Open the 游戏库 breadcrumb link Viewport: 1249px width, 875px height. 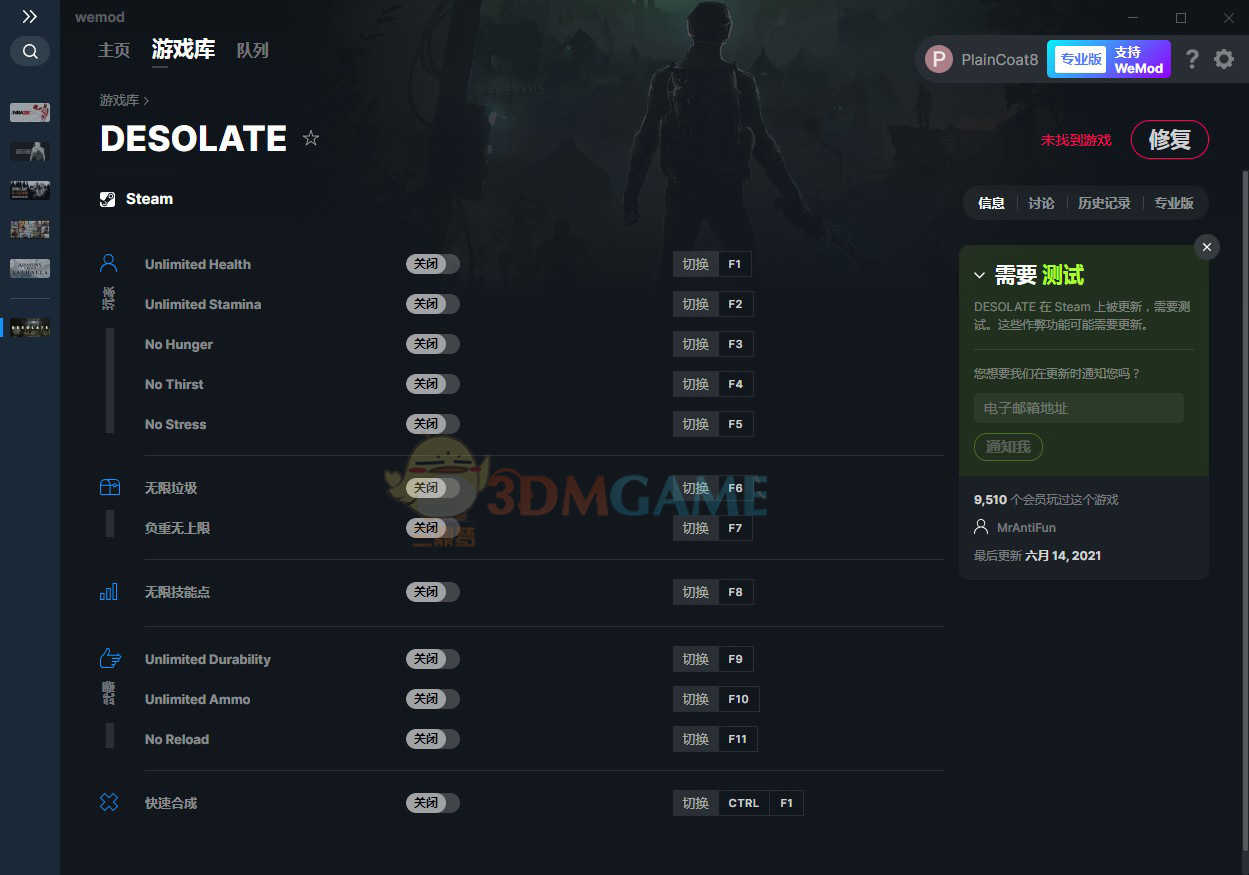click(x=119, y=100)
